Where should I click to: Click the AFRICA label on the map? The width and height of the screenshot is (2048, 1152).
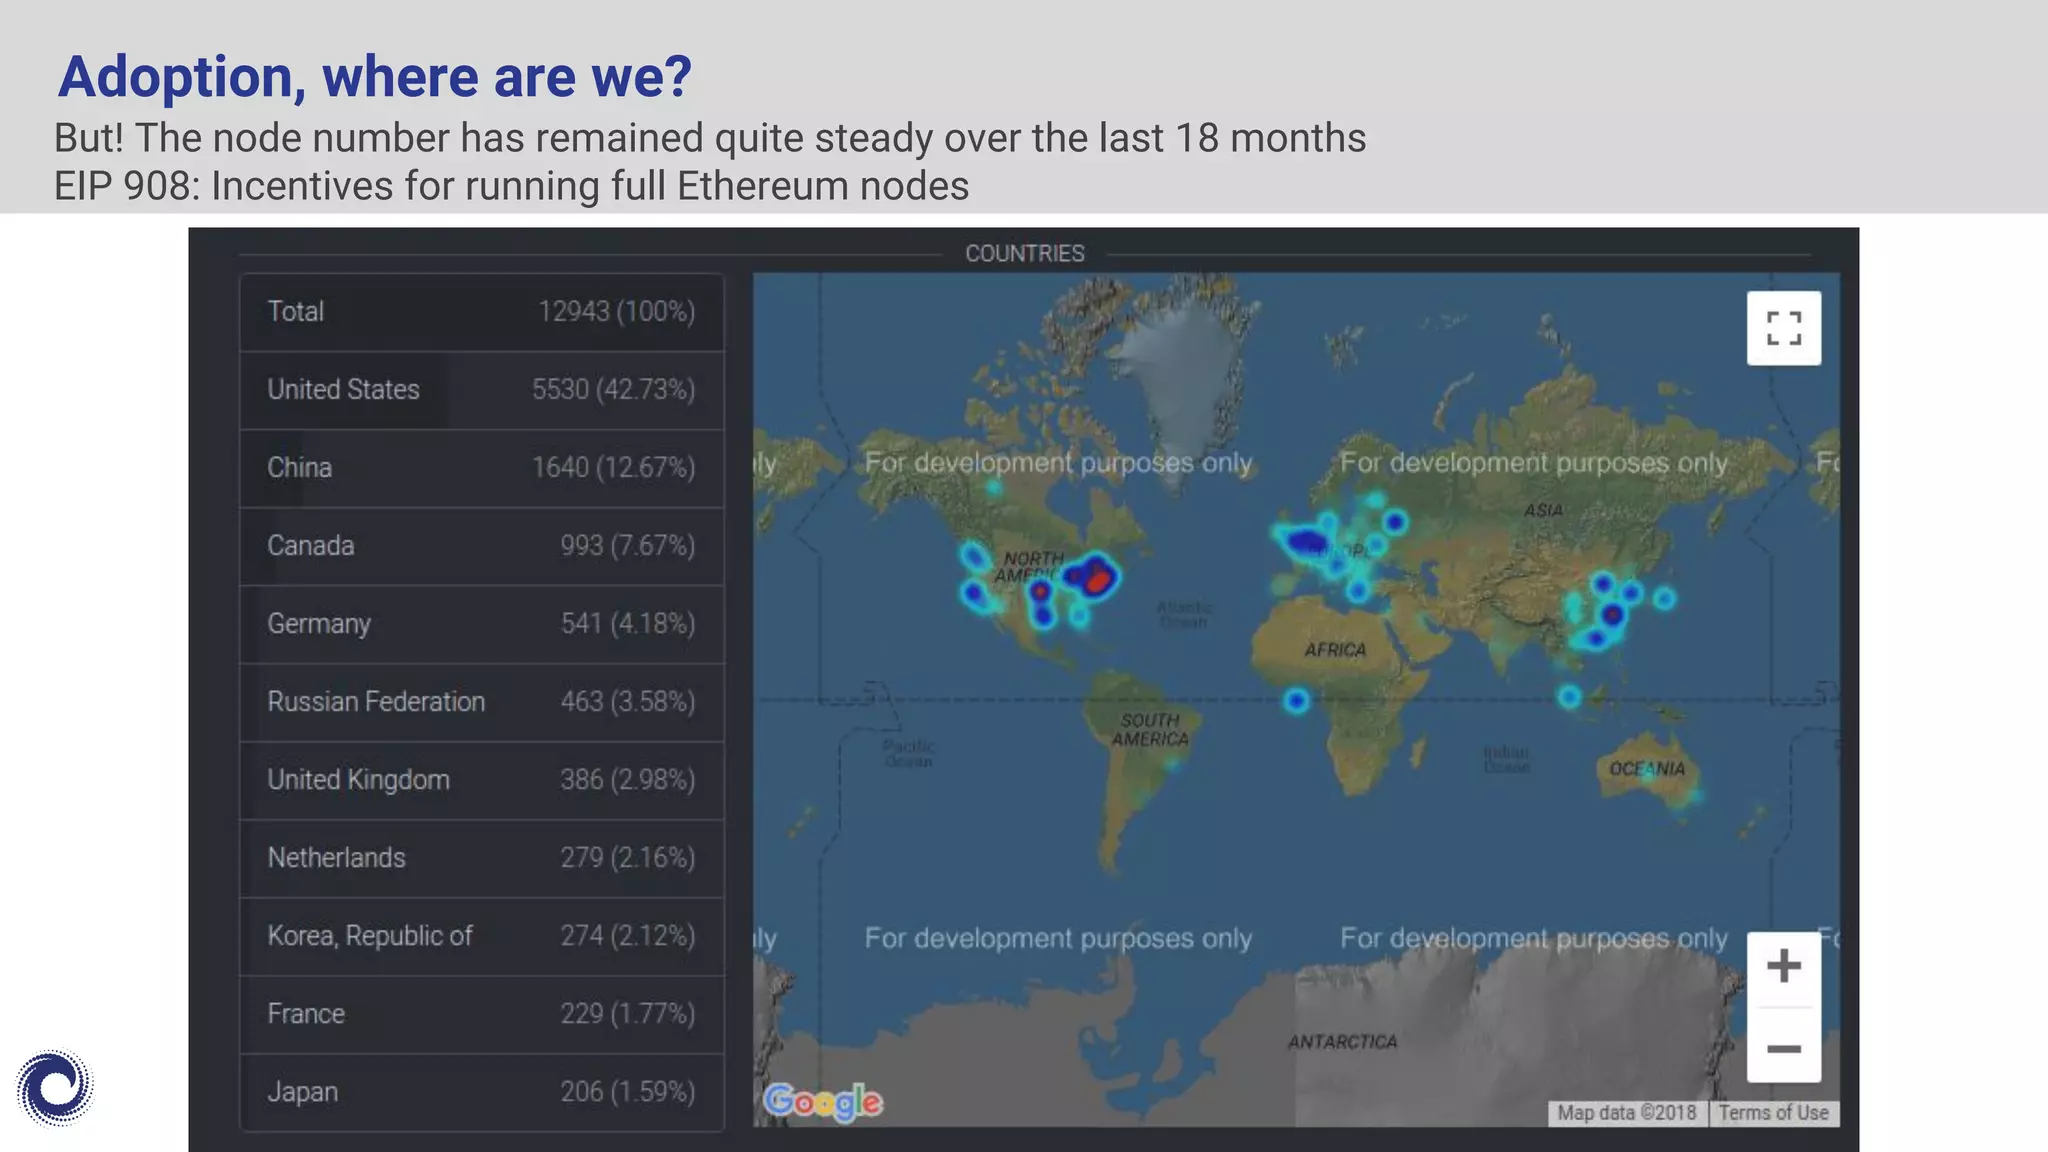[1335, 650]
